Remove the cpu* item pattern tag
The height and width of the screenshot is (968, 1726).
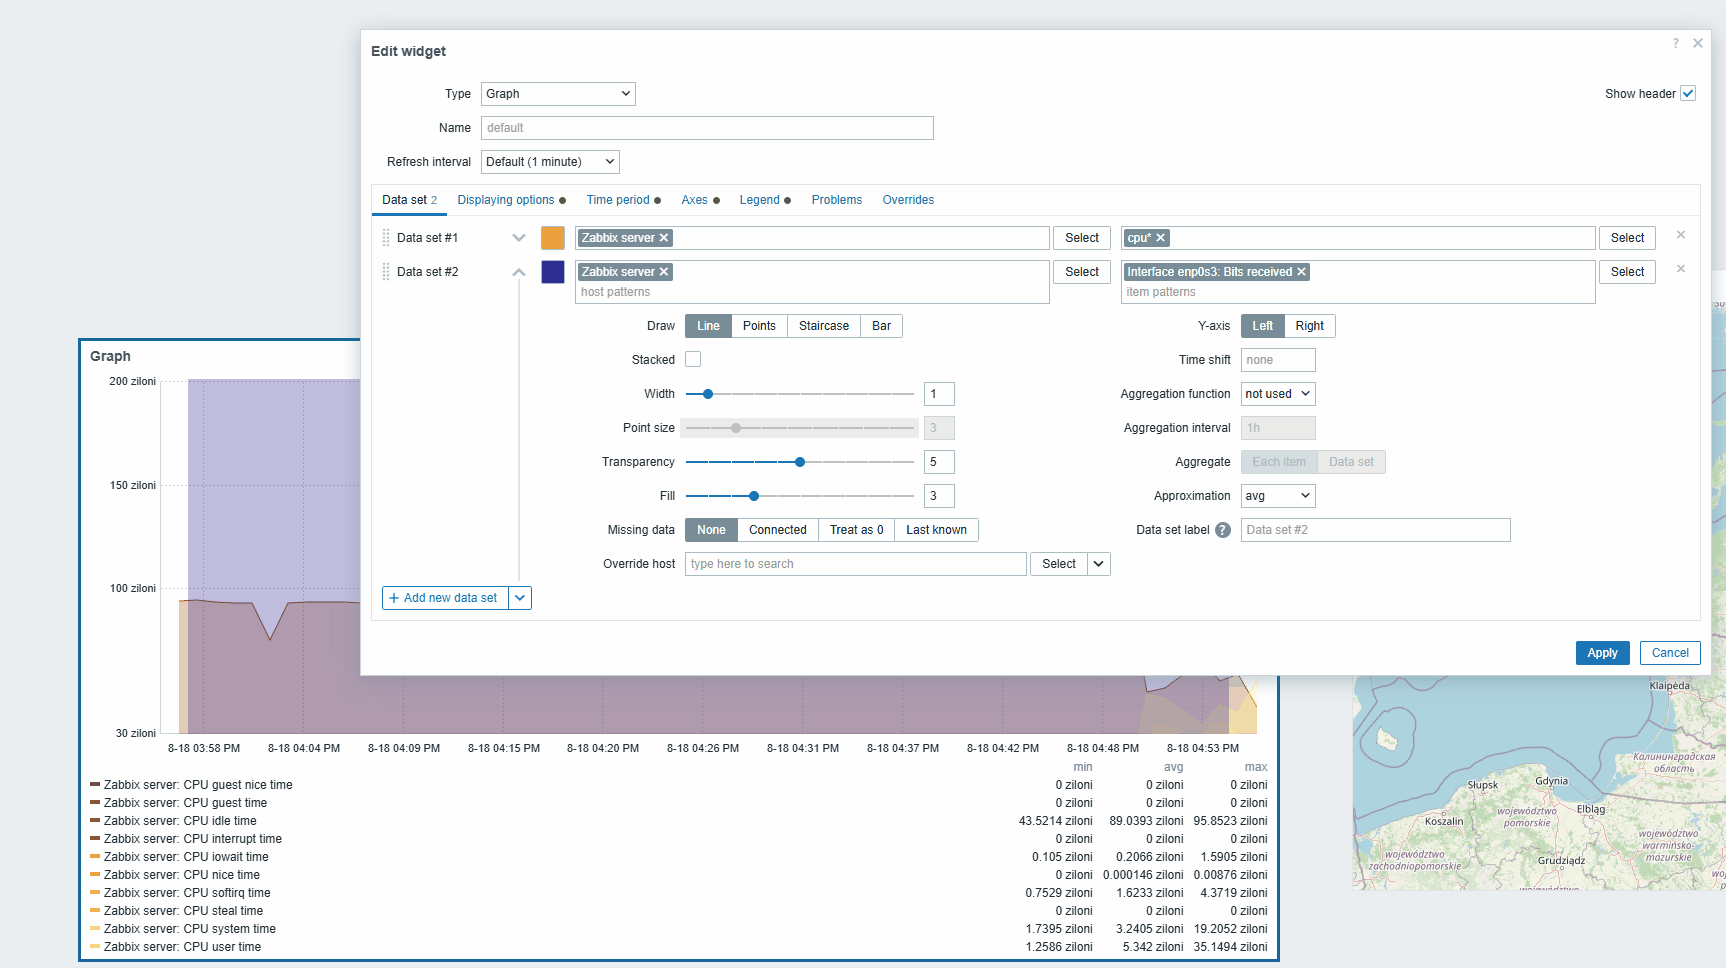tap(1160, 238)
